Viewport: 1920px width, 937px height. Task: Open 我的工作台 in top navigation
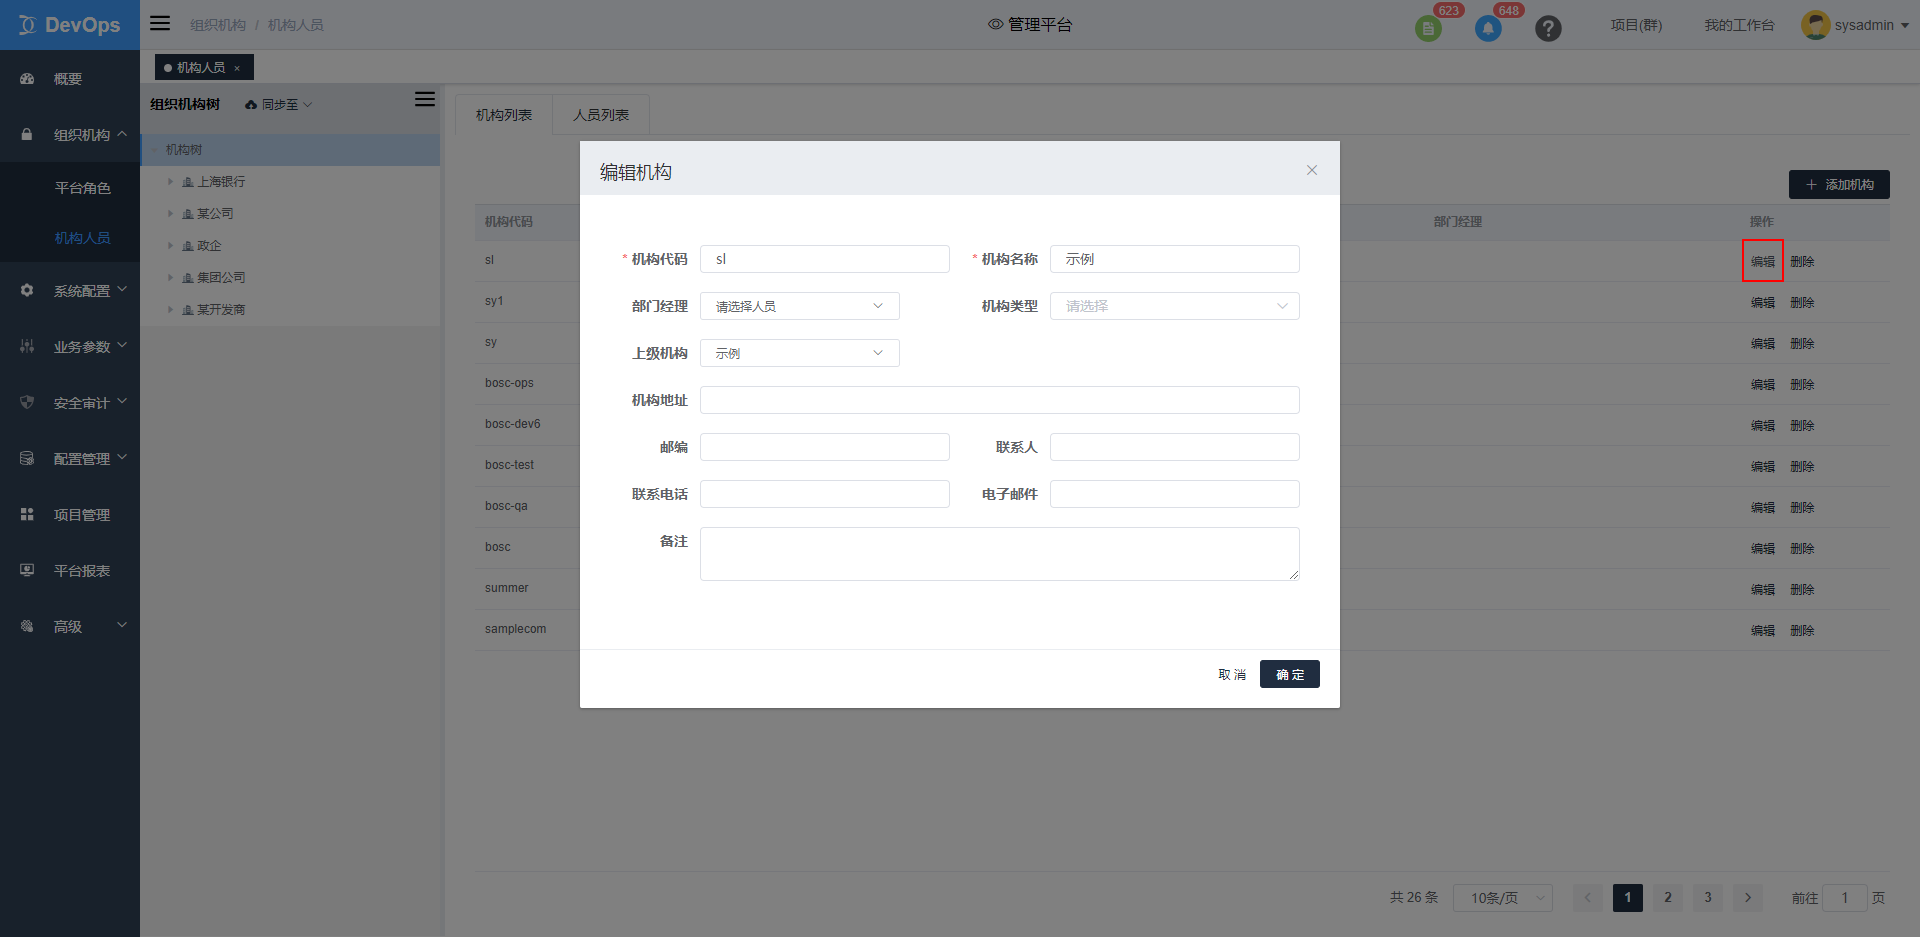point(1739,25)
